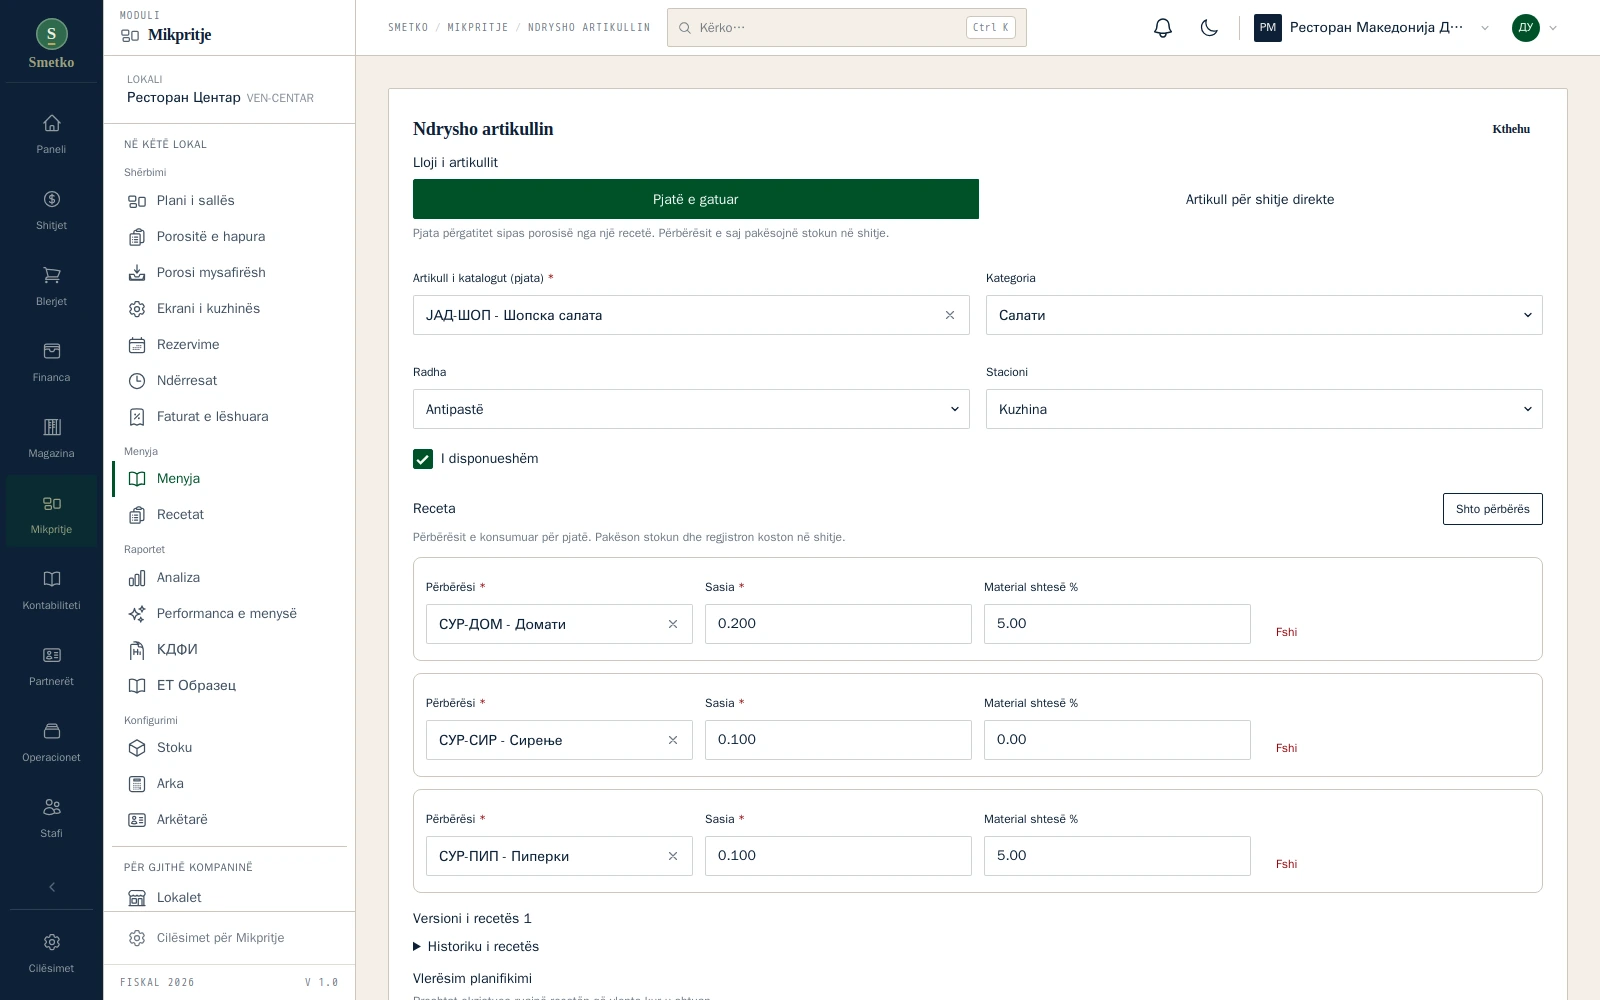This screenshot has width=1600, height=1000.
Task: Select Pjatë e gatuar article type
Action: (x=696, y=199)
